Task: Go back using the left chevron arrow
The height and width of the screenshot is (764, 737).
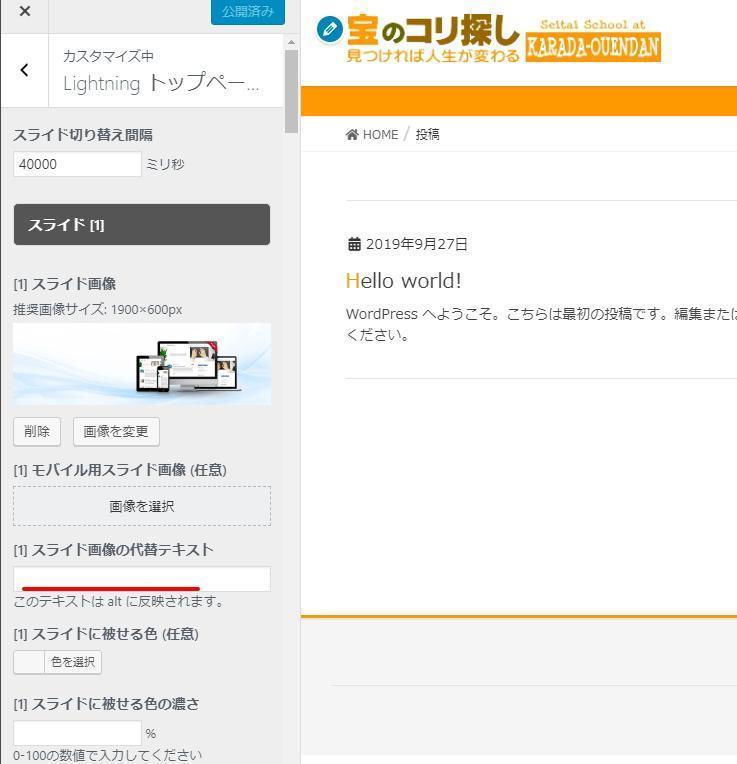Action: (x=25, y=70)
